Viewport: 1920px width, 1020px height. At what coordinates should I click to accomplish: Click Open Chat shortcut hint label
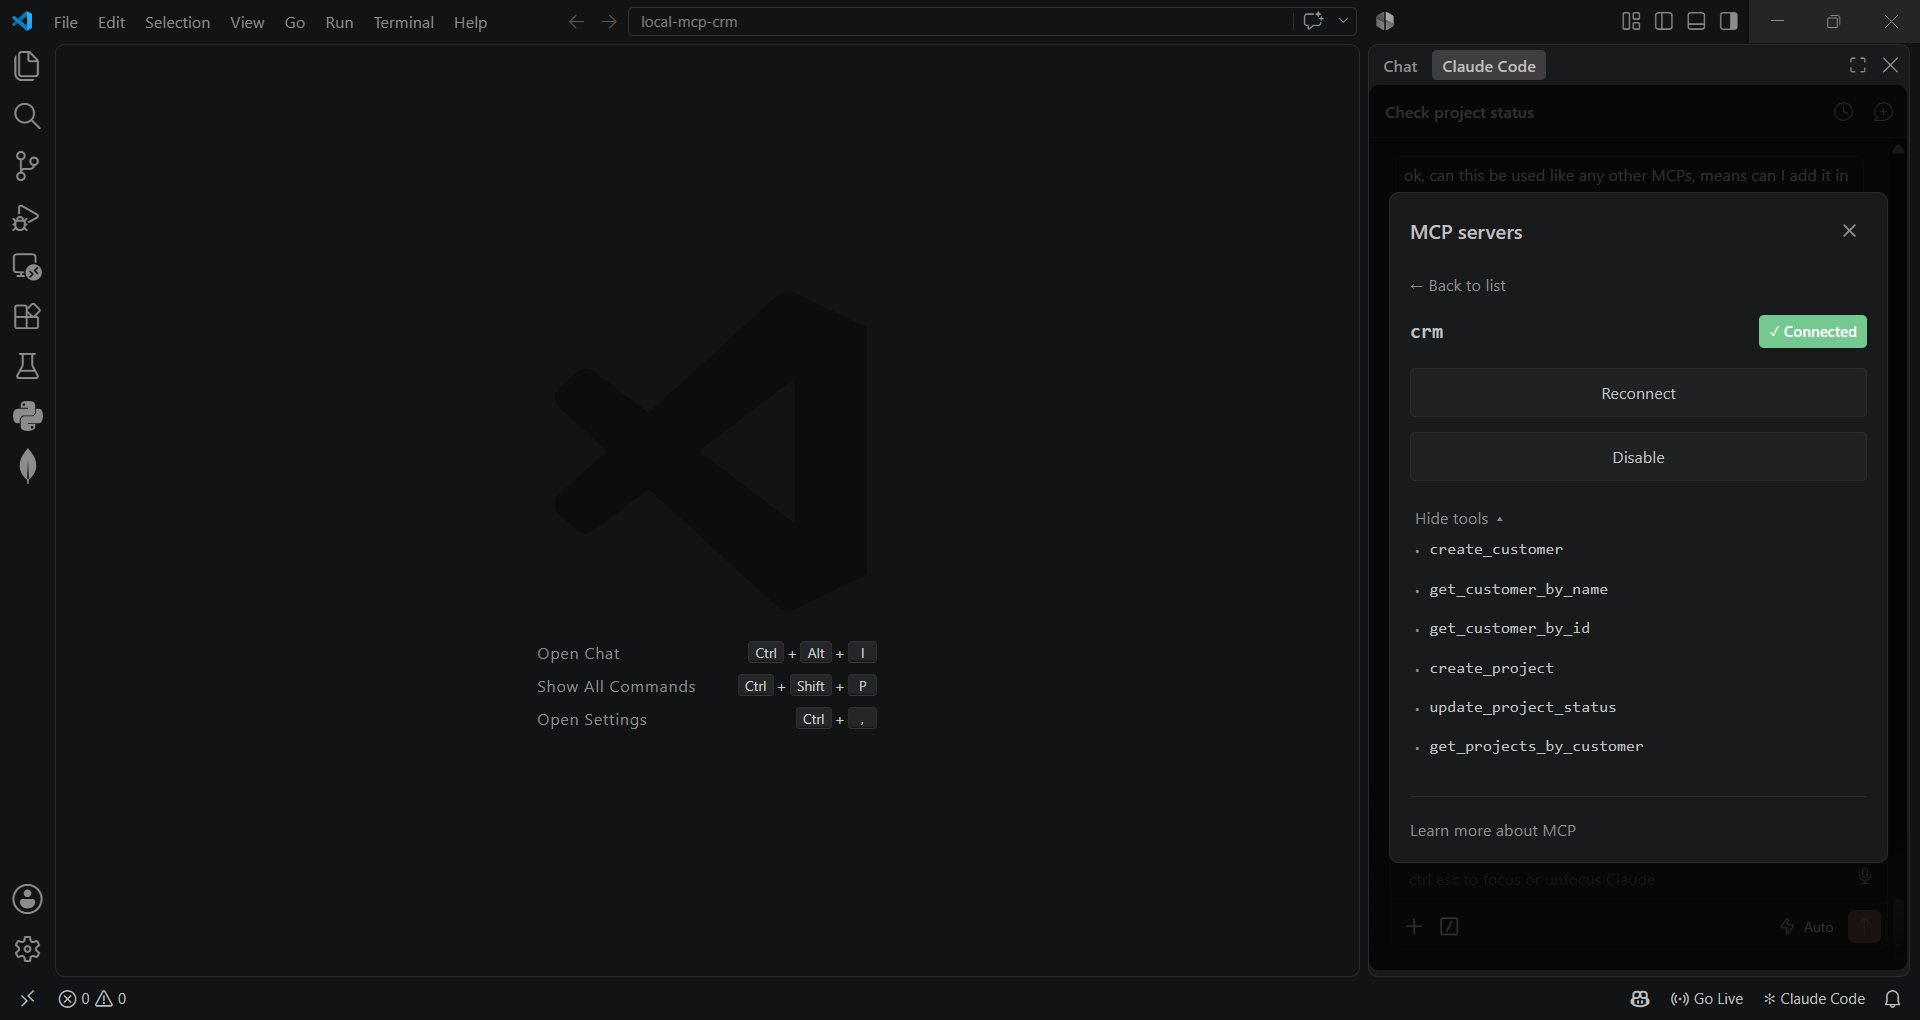(578, 654)
